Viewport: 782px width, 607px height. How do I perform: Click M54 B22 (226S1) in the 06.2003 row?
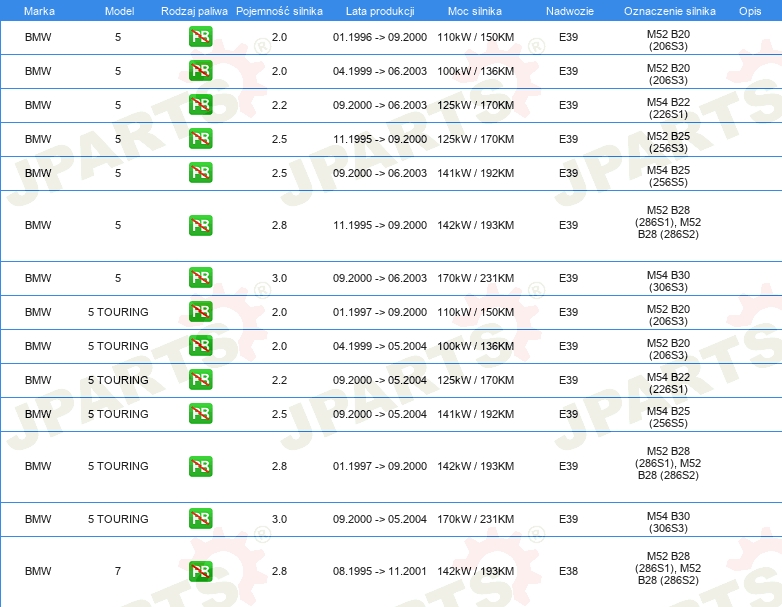(668, 108)
